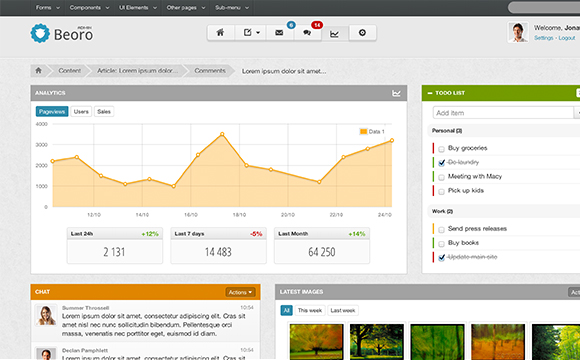The image size is (580, 360).
Task: Open the mail envelope icon
Action: [x=279, y=33]
